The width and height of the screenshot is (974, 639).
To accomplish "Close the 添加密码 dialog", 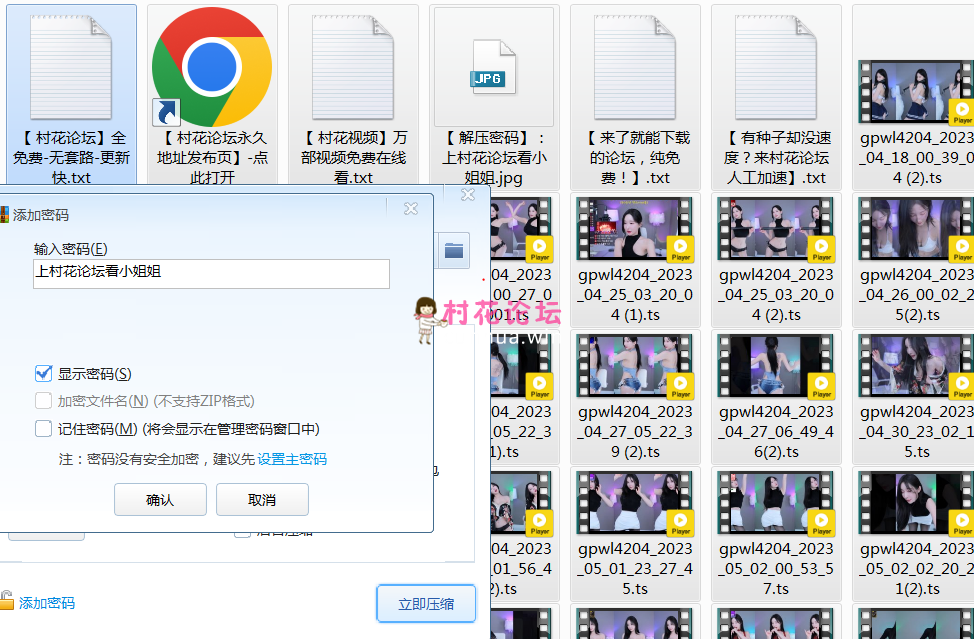I will pos(411,209).
